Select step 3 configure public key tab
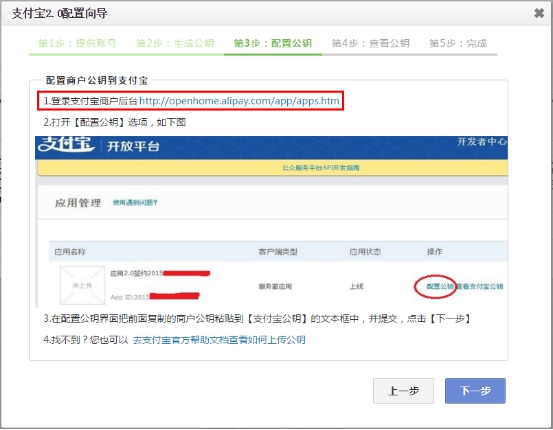This screenshot has width=553, height=430. point(273,43)
